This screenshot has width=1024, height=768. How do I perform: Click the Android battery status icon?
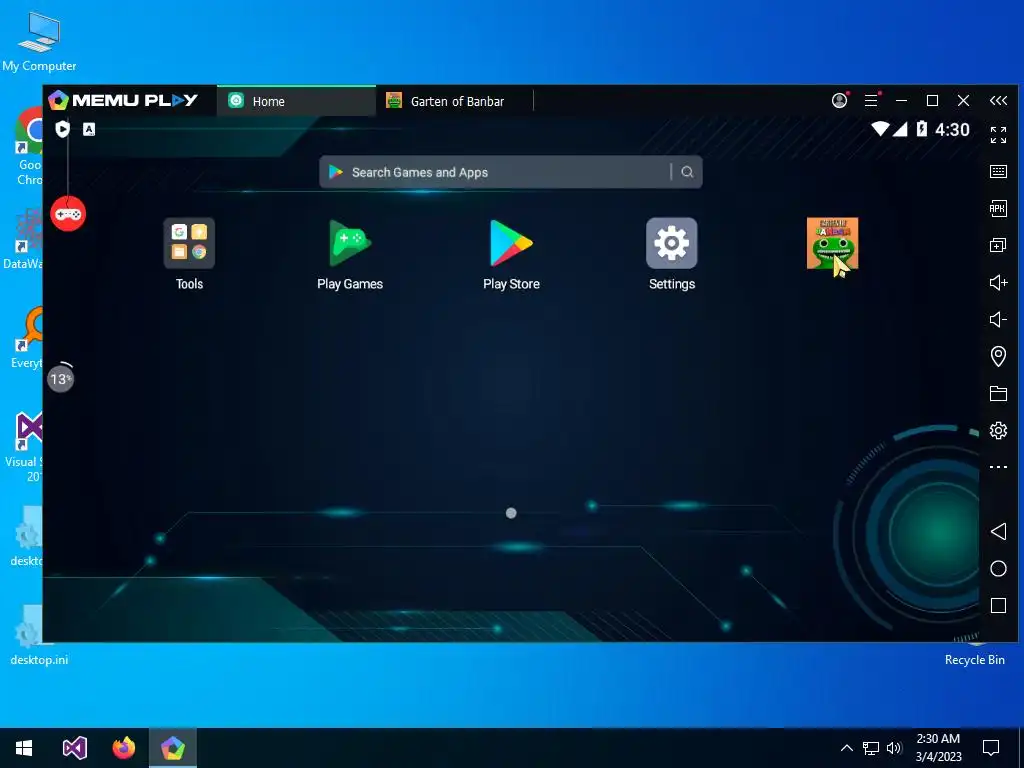(x=921, y=129)
